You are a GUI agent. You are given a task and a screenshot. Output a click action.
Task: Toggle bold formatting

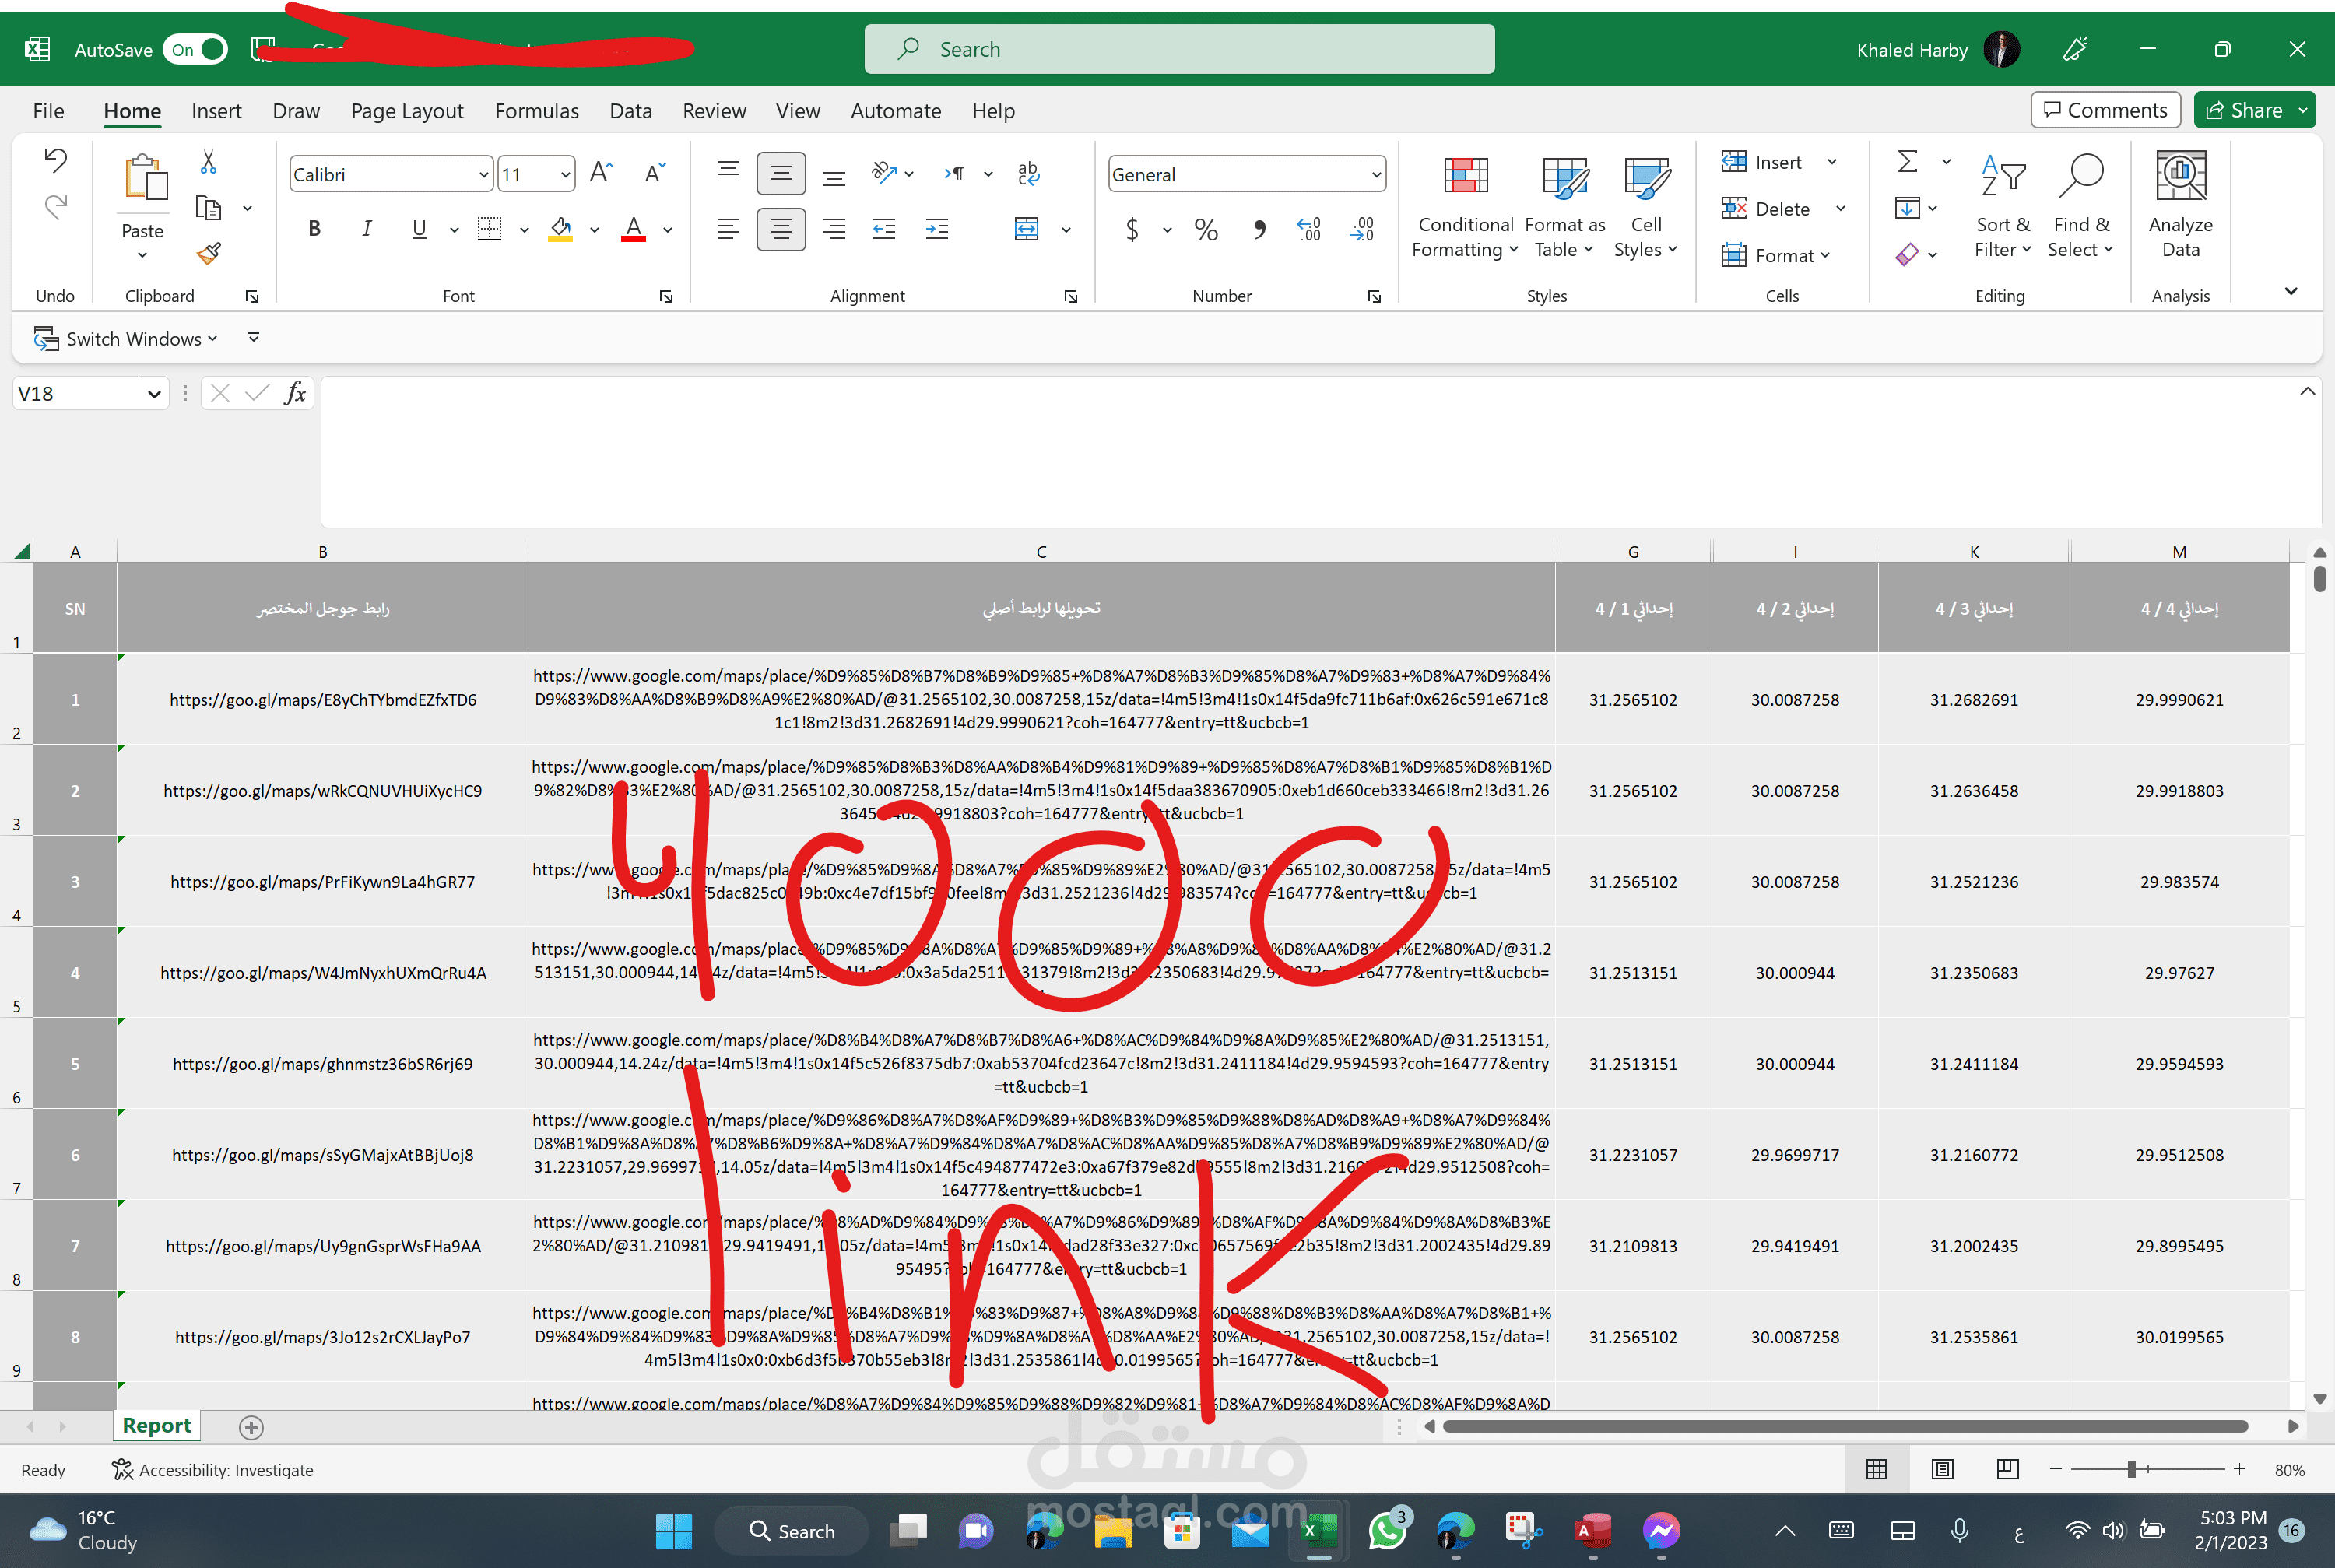pyautogui.click(x=314, y=229)
